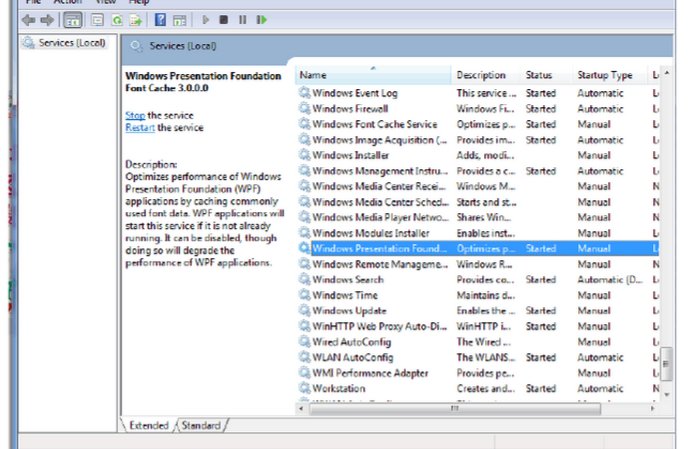Switch to the Standard tab
Image resolution: width=700 pixels, height=449 pixels.
point(201,425)
